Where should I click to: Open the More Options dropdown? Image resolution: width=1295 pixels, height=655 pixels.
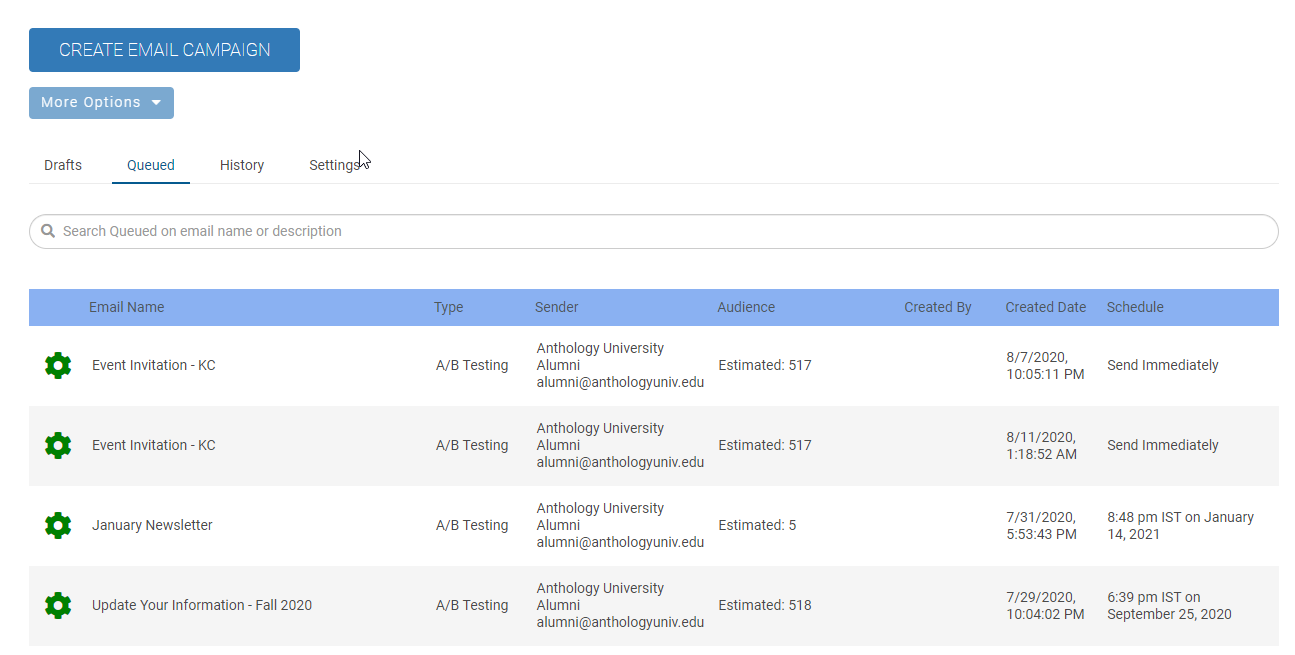(x=100, y=102)
